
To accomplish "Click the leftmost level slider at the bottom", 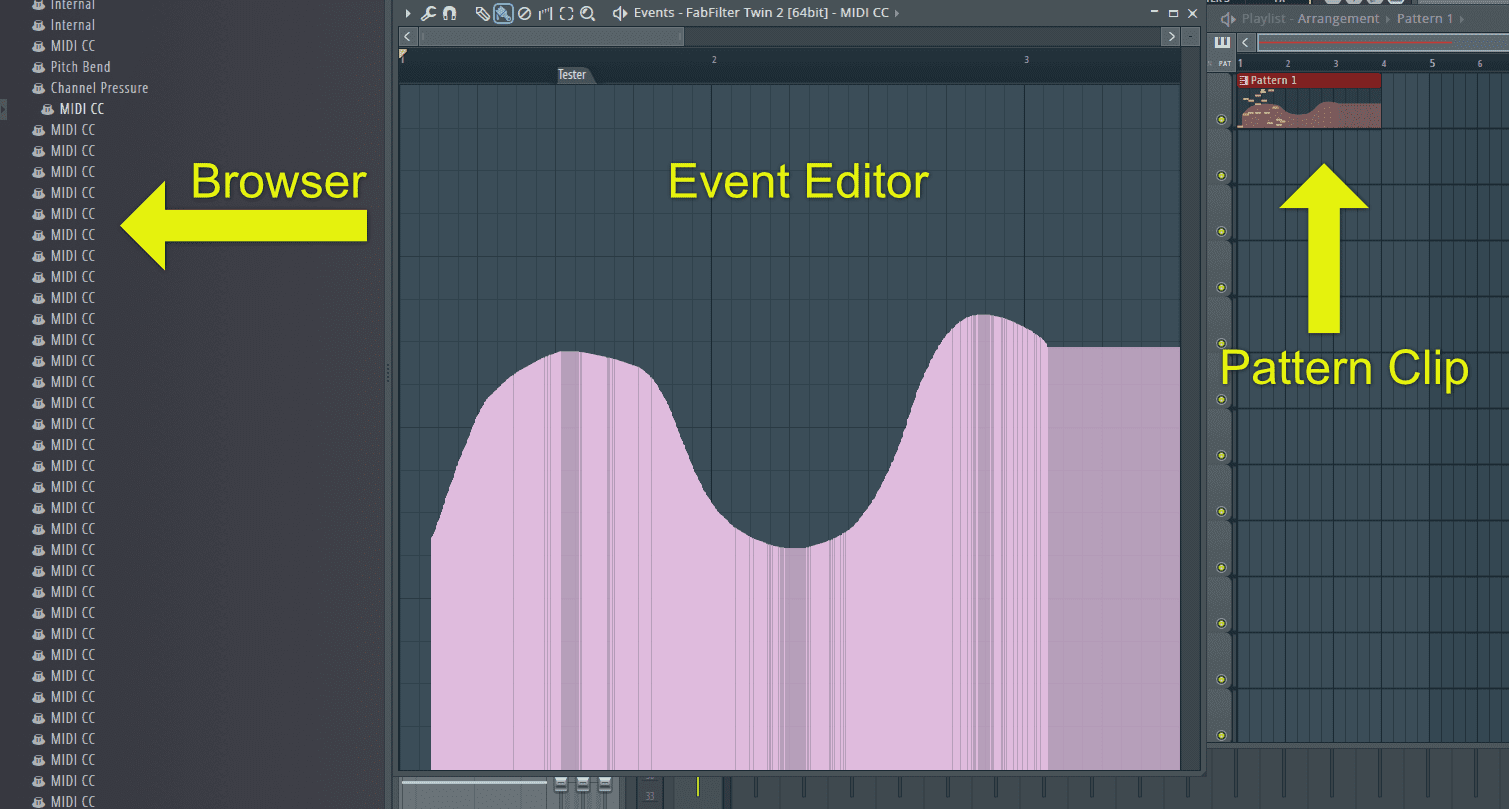I will click(x=559, y=784).
